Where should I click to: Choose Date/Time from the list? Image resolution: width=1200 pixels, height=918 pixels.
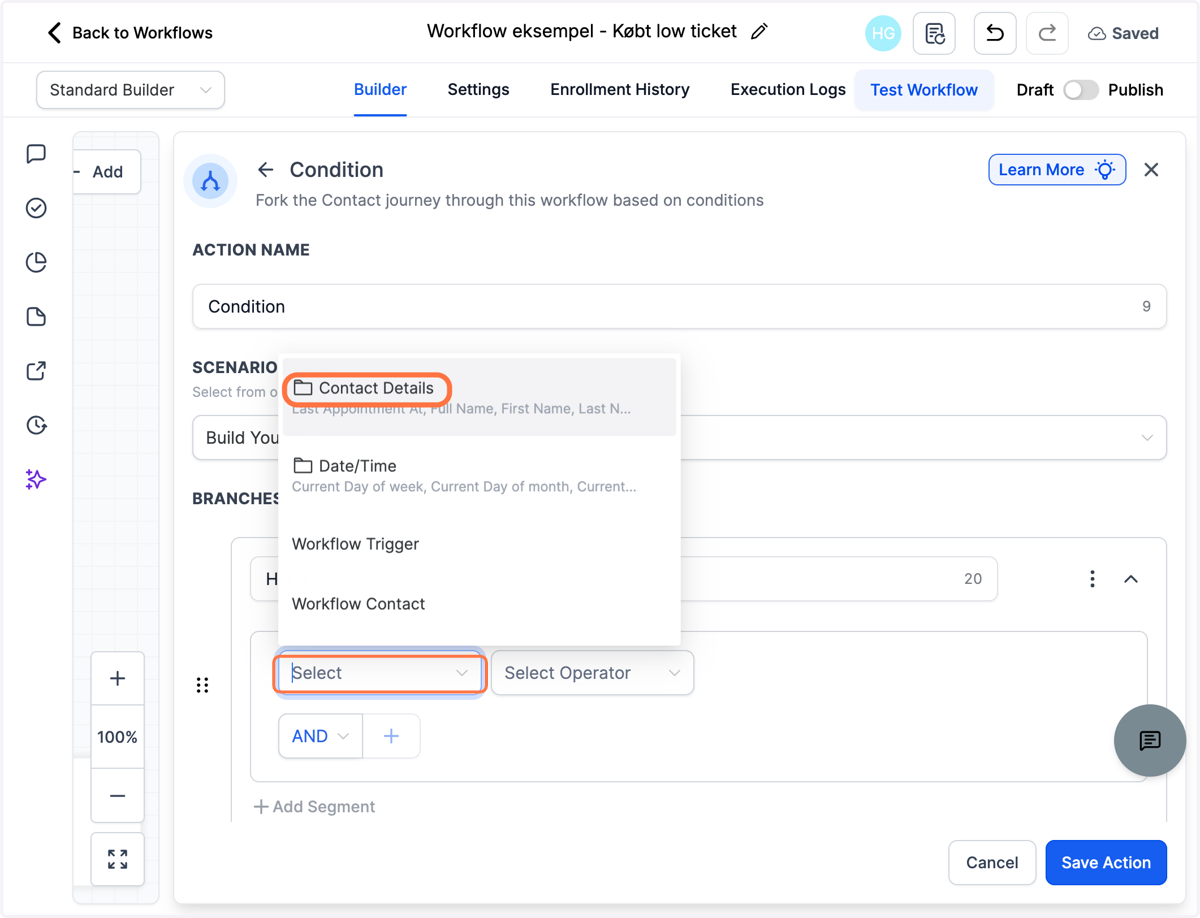pyautogui.click(x=479, y=475)
